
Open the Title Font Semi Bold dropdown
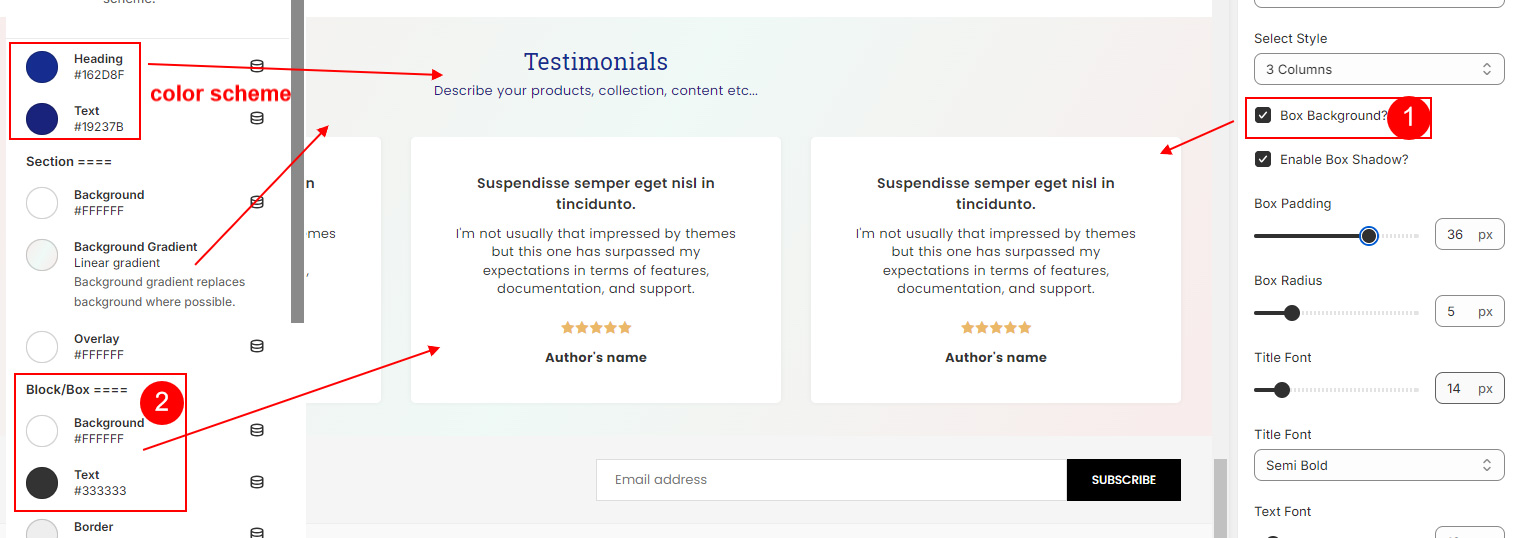pos(1379,465)
